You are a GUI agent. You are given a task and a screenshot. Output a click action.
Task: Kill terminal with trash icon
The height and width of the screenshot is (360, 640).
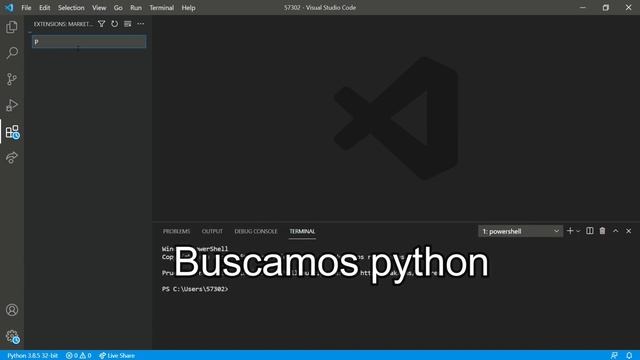[602, 231]
